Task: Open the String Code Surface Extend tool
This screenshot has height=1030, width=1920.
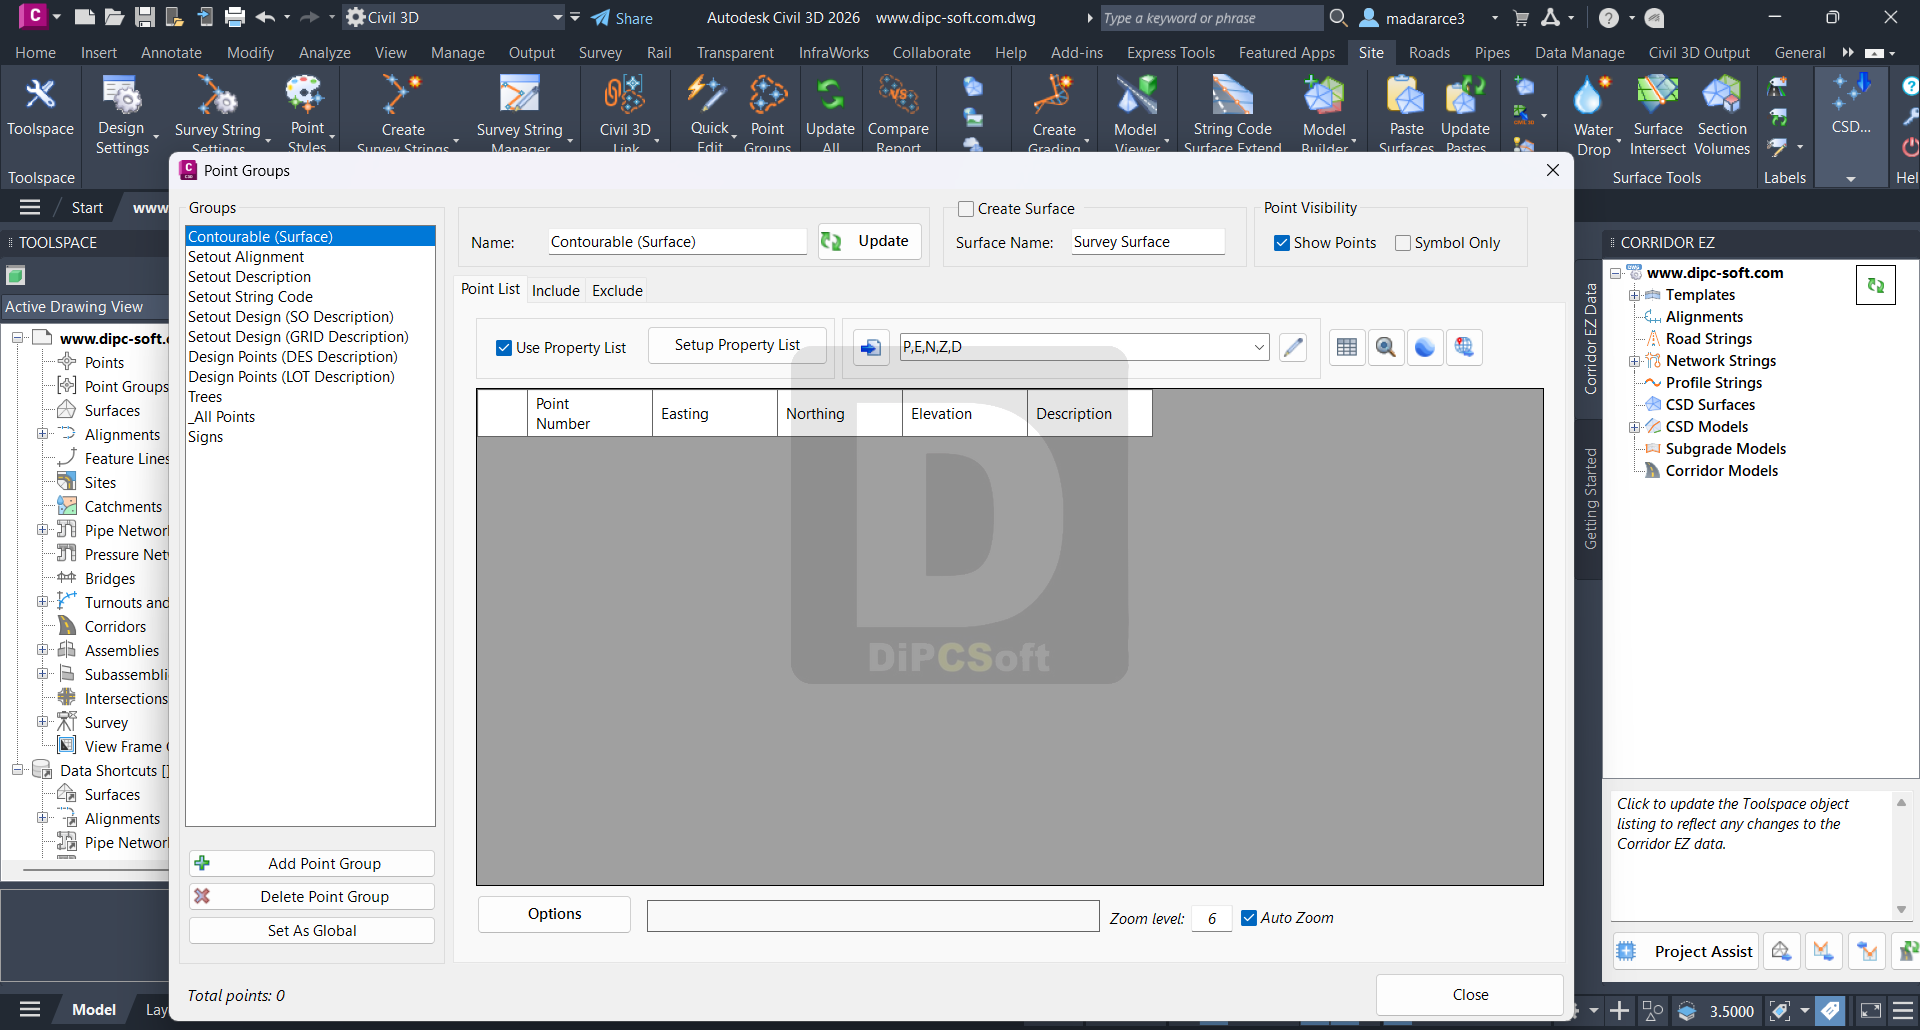Action: pyautogui.click(x=1232, y=112)
